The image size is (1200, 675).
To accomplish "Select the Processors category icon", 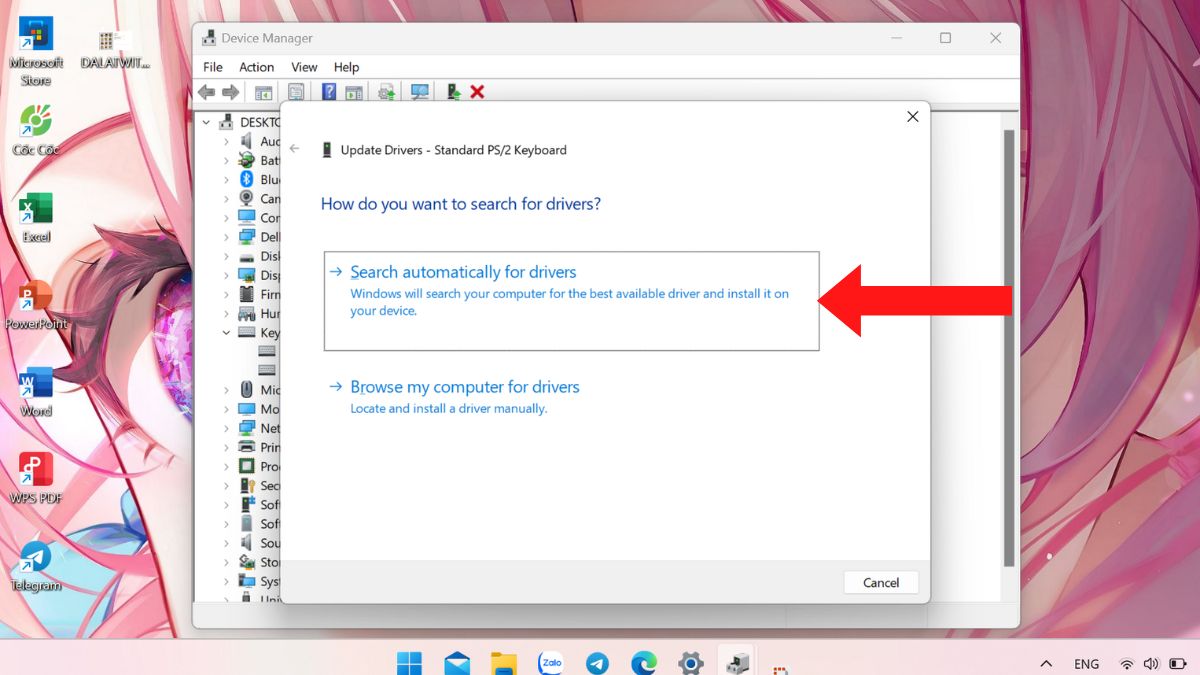I will click(x=247, y=466).
